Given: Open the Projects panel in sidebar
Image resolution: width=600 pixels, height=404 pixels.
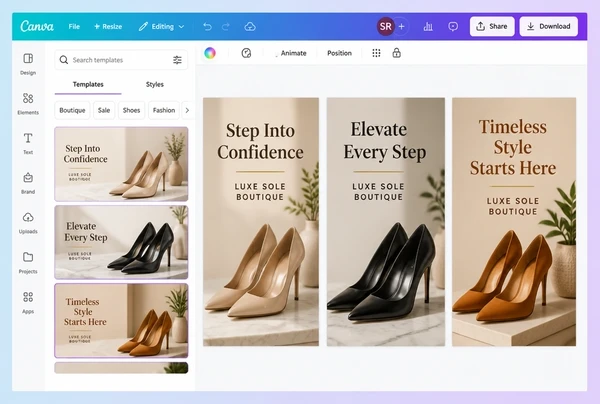Looking at the screenshot, I should pos(28,263).
